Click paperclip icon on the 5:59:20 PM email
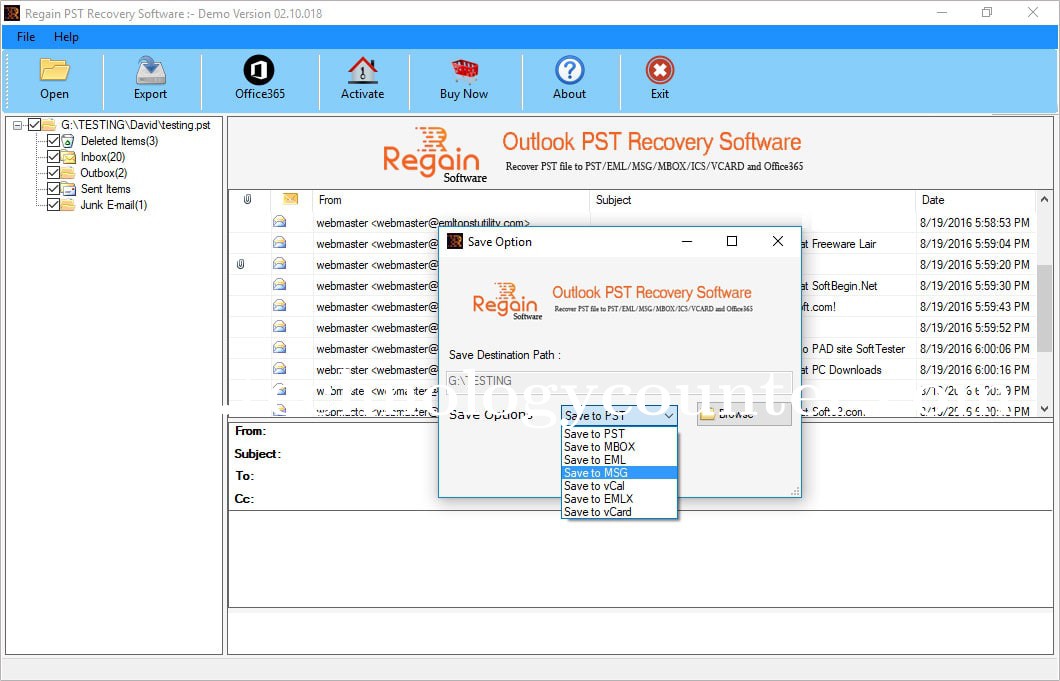The height and width of the screenshot is (681, 1060). click(x=241, y=264)
